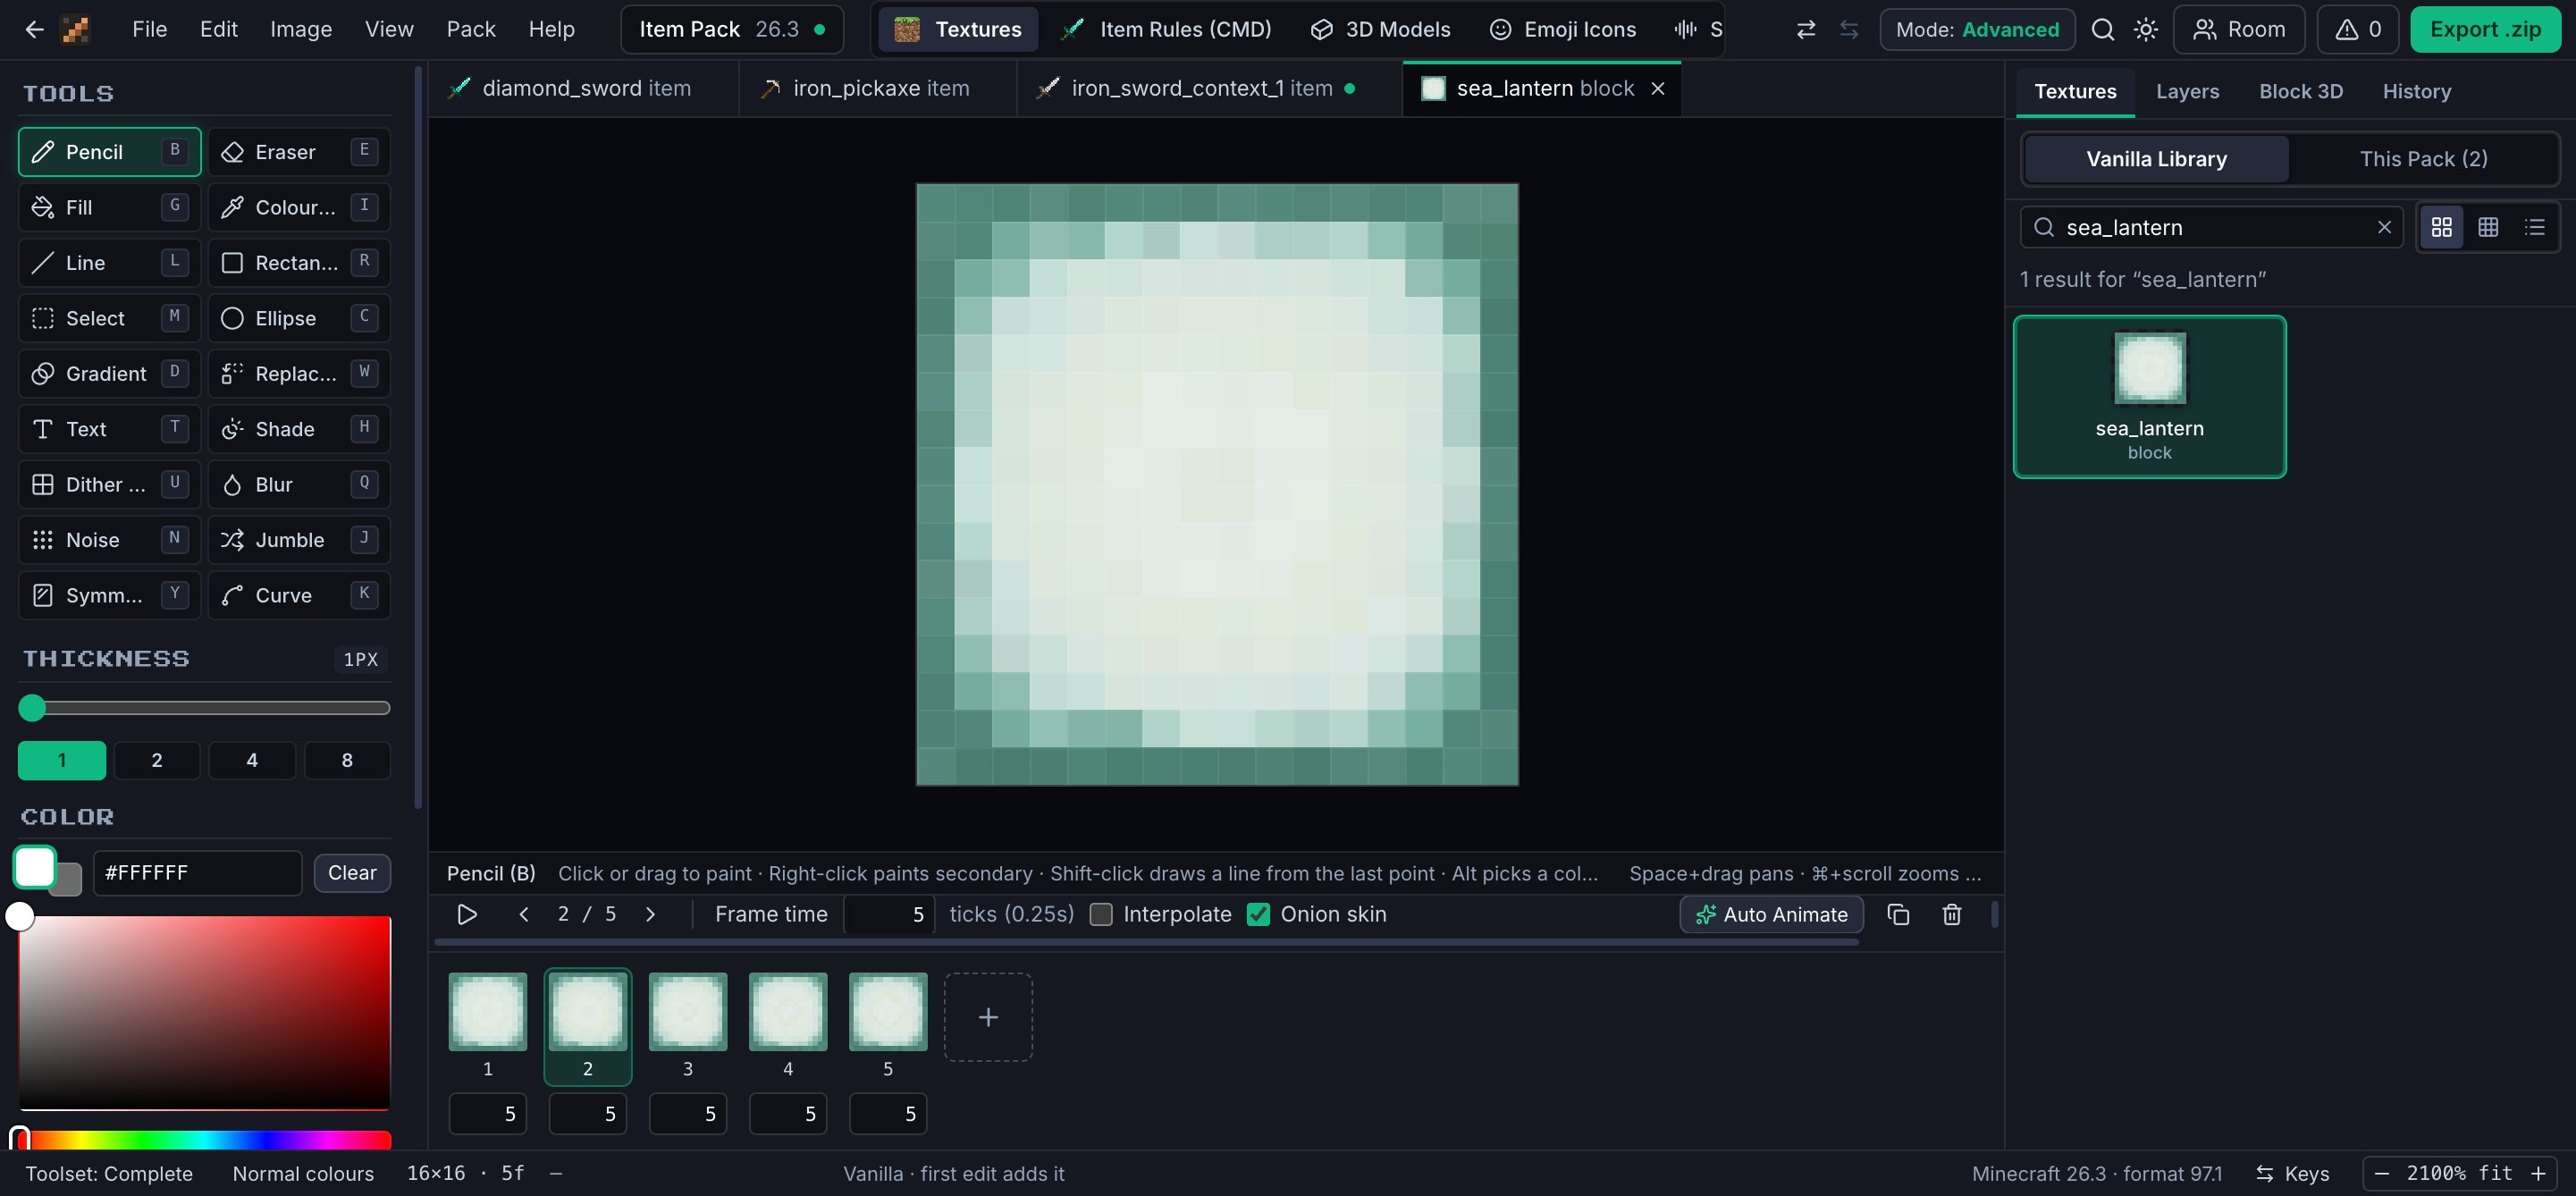Select the Fill bucket tool
This screenshot has height=1196, width=2576.
coord(109,207)
